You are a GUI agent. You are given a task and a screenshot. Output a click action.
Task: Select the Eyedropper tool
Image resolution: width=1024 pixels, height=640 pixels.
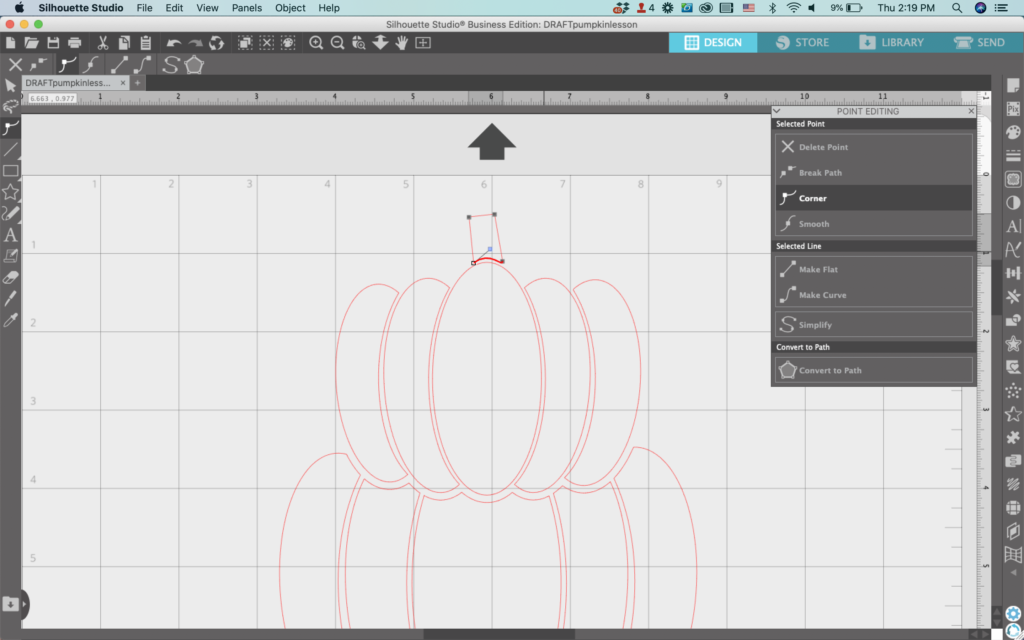(x=10, y=320)
